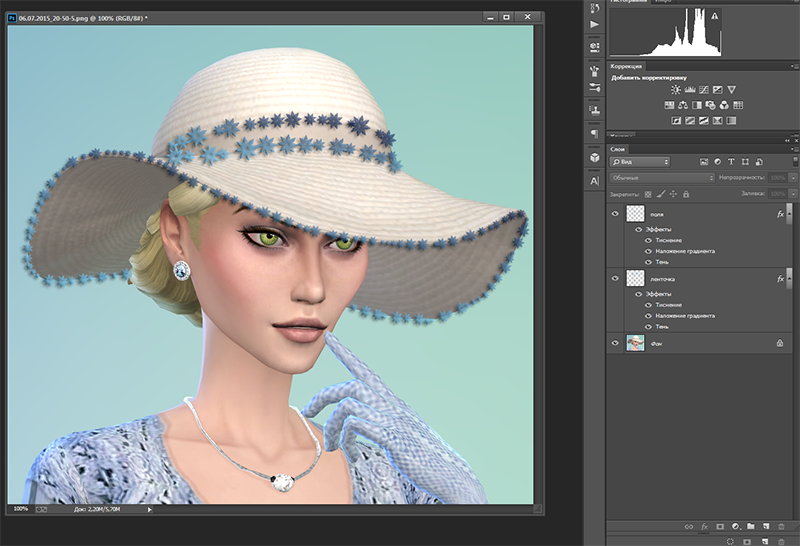This screenshot has width=800, height=546.
Task: Filter layers by smart objects icon
Action: point(759,162)
